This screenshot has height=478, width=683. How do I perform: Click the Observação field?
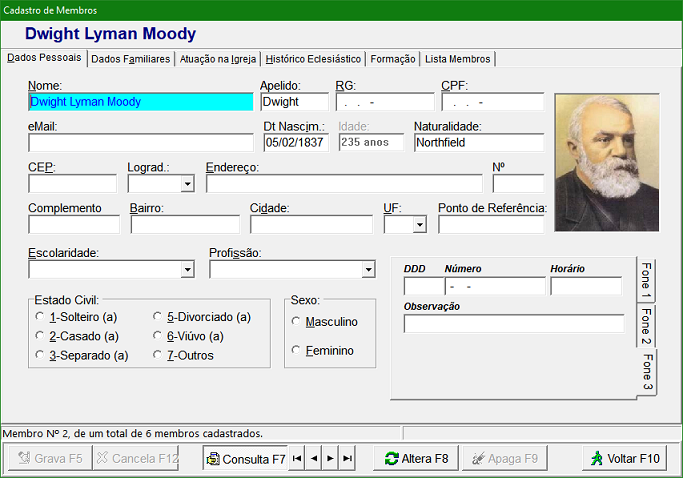coord(514,323)
